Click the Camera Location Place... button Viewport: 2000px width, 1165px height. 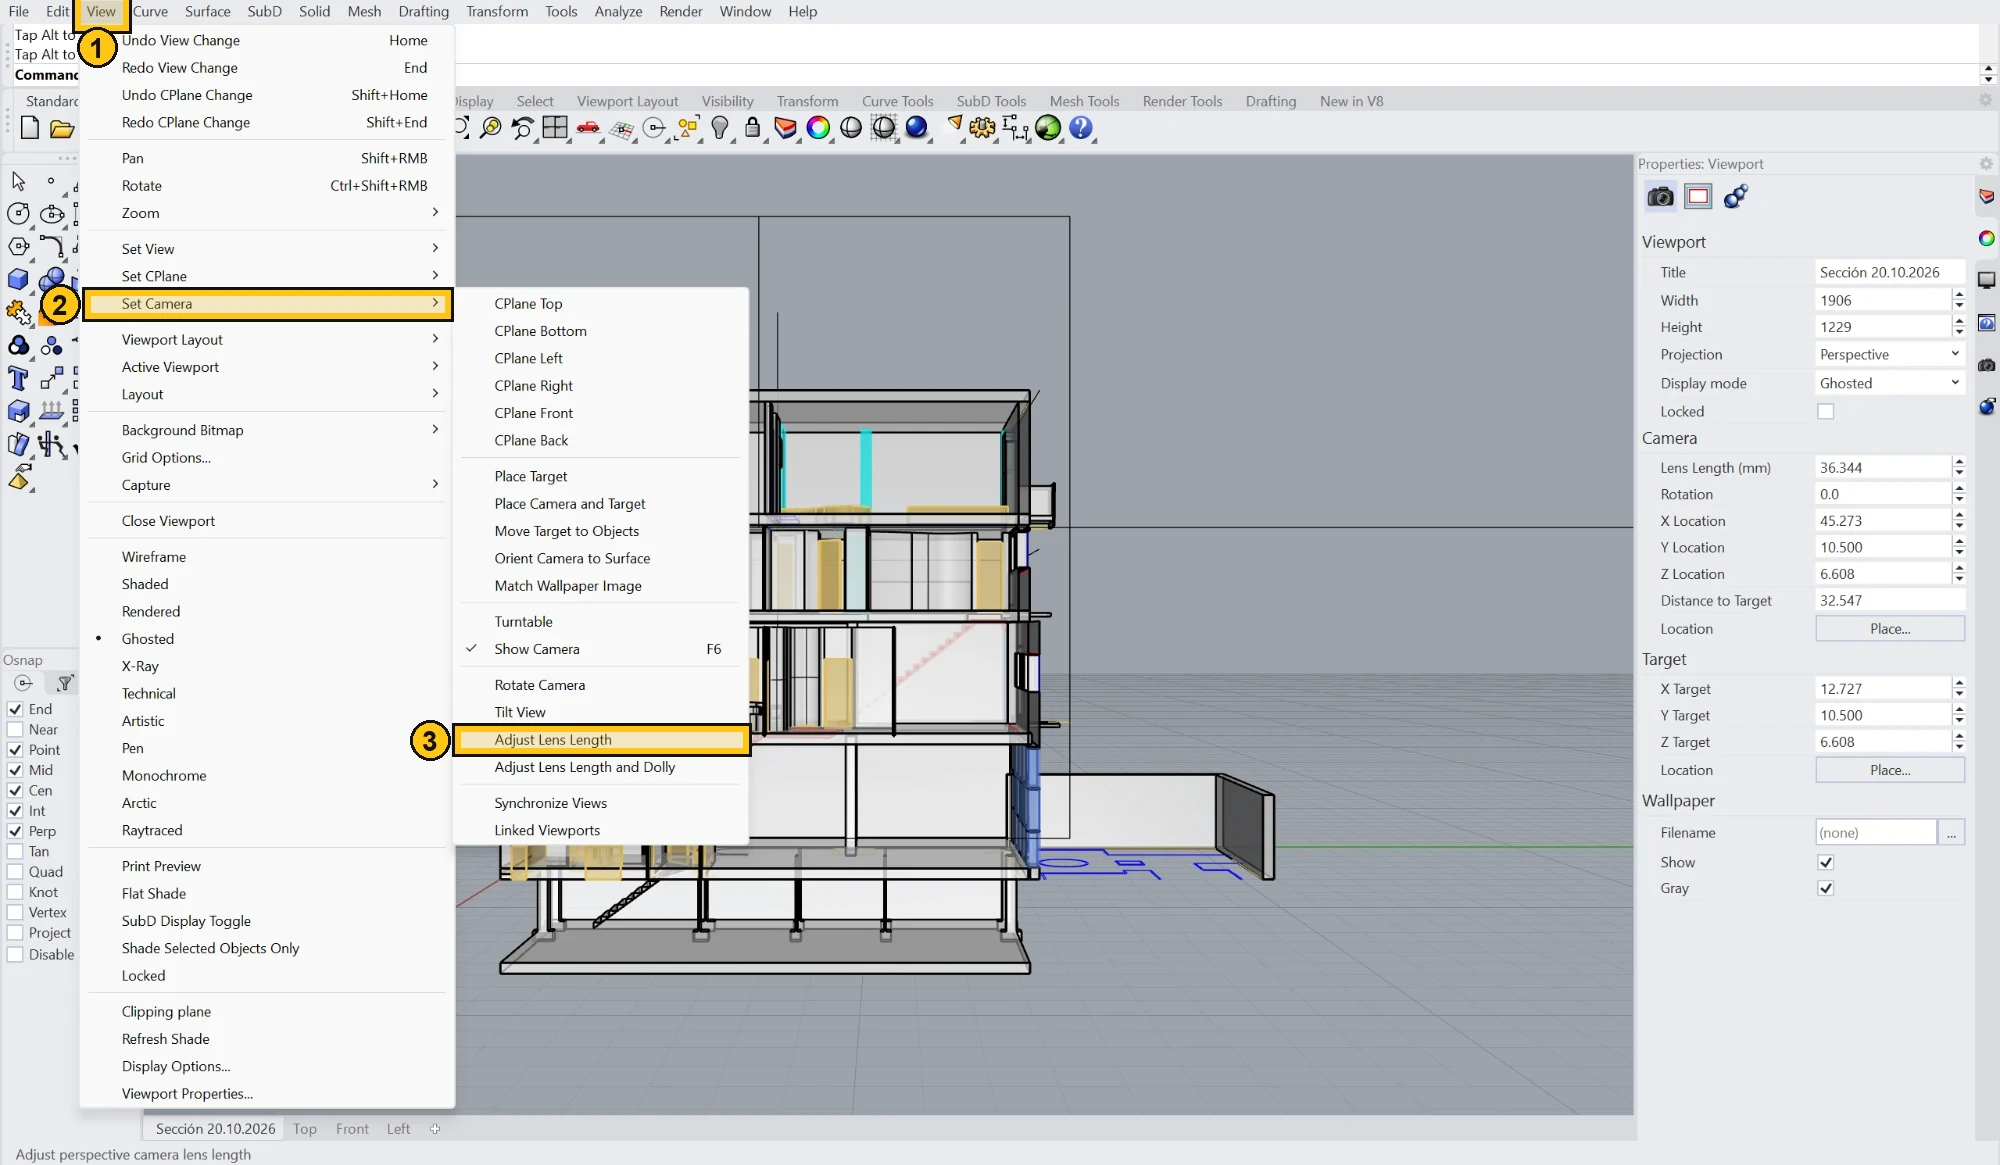coord(1890,628)
